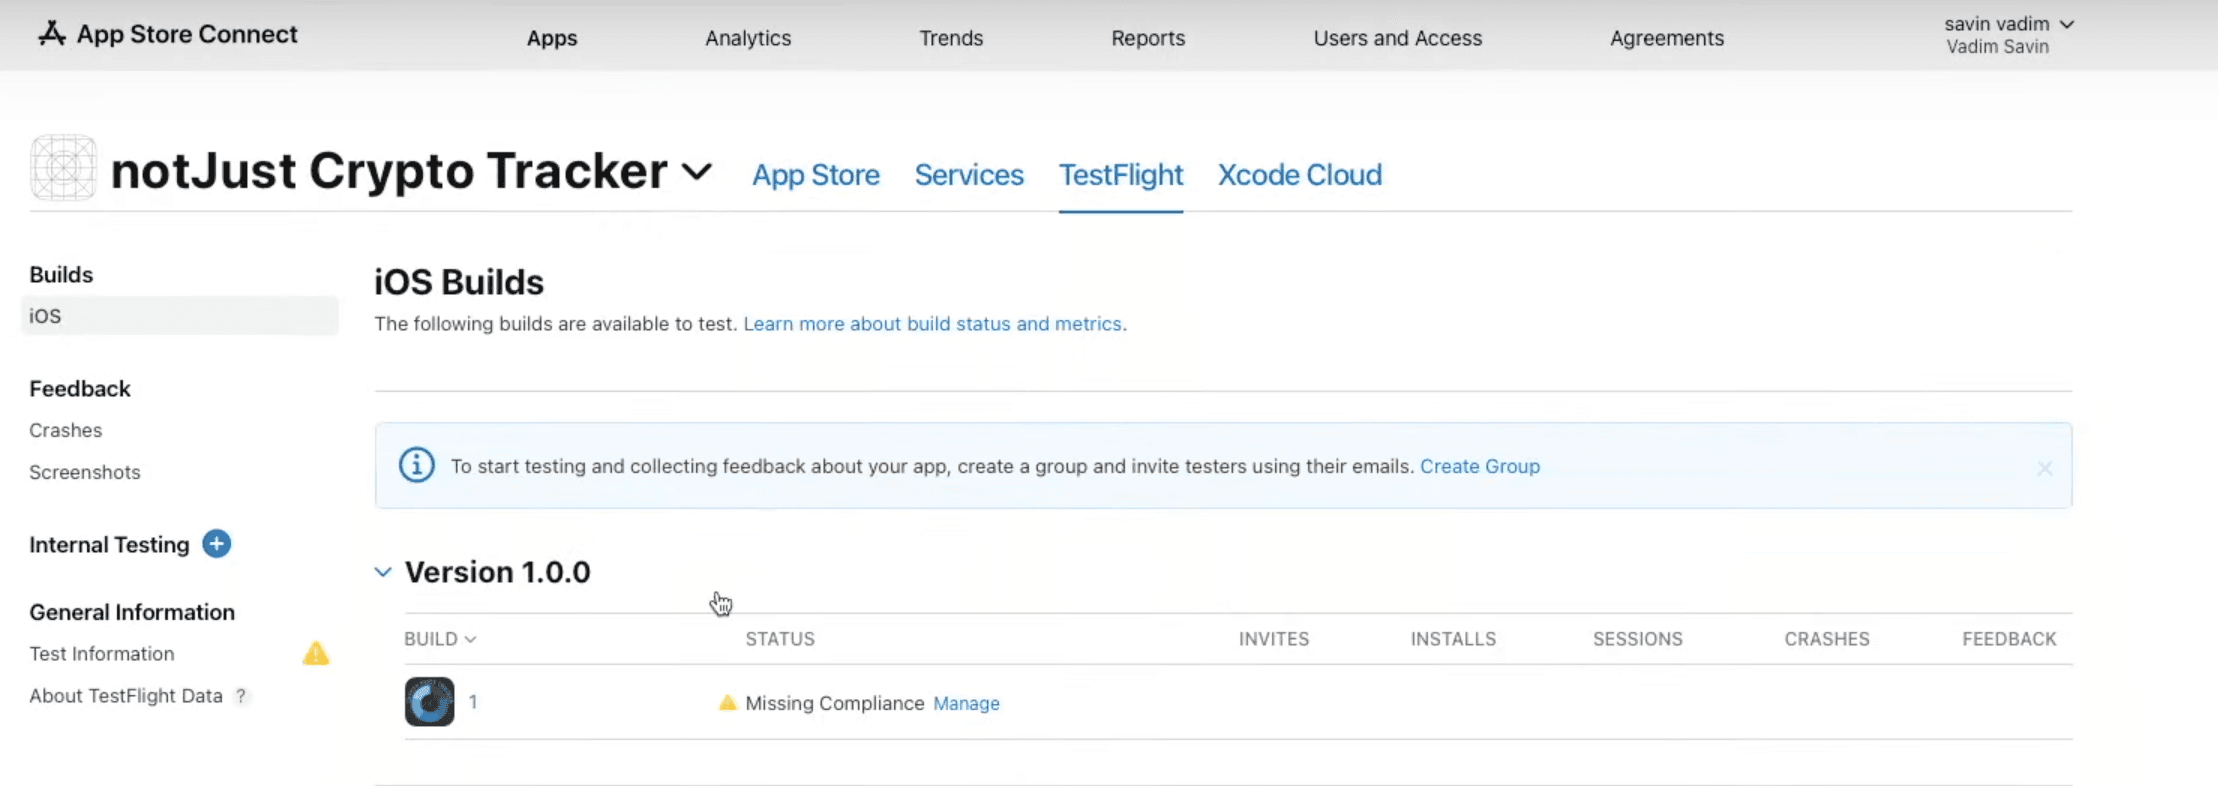
Task: Click the warning triangle beside Test Information
Action: coord(316,653)
